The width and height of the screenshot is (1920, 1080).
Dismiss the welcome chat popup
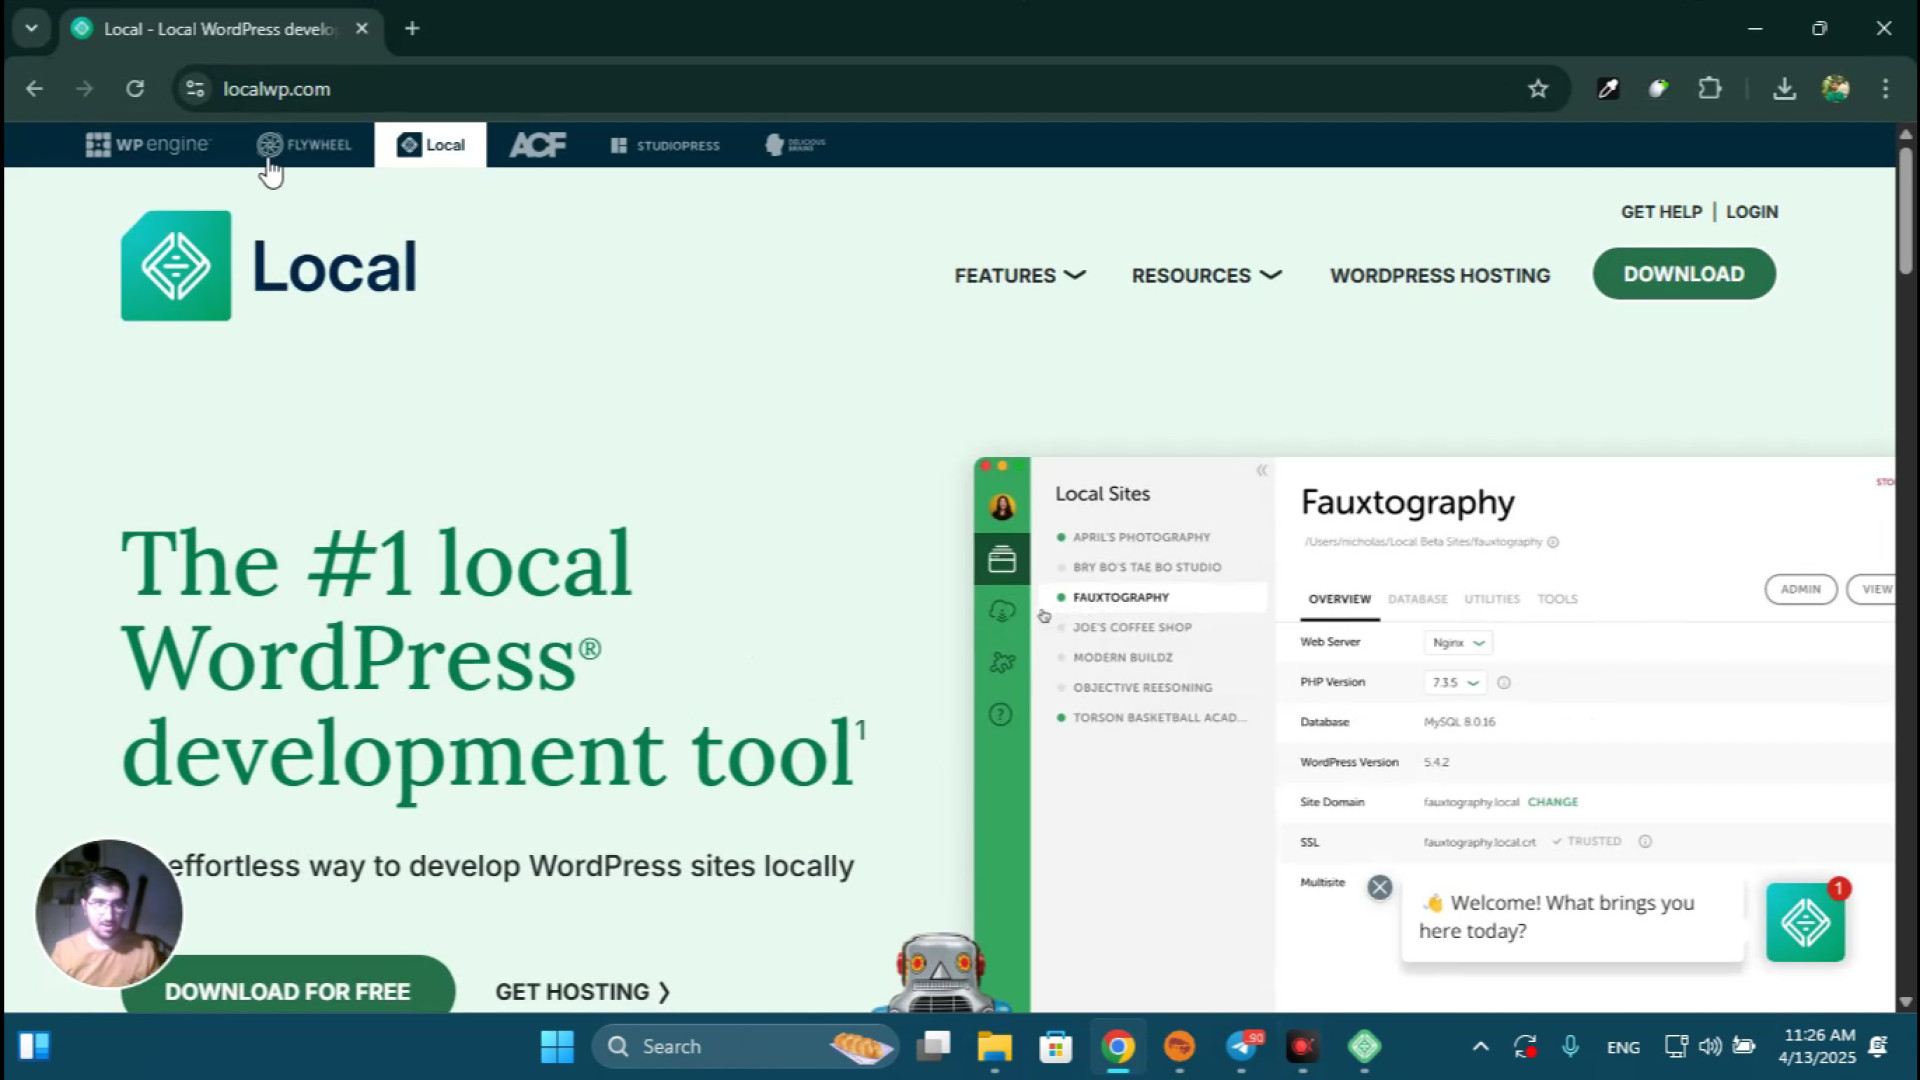[x=1379, y=888]
